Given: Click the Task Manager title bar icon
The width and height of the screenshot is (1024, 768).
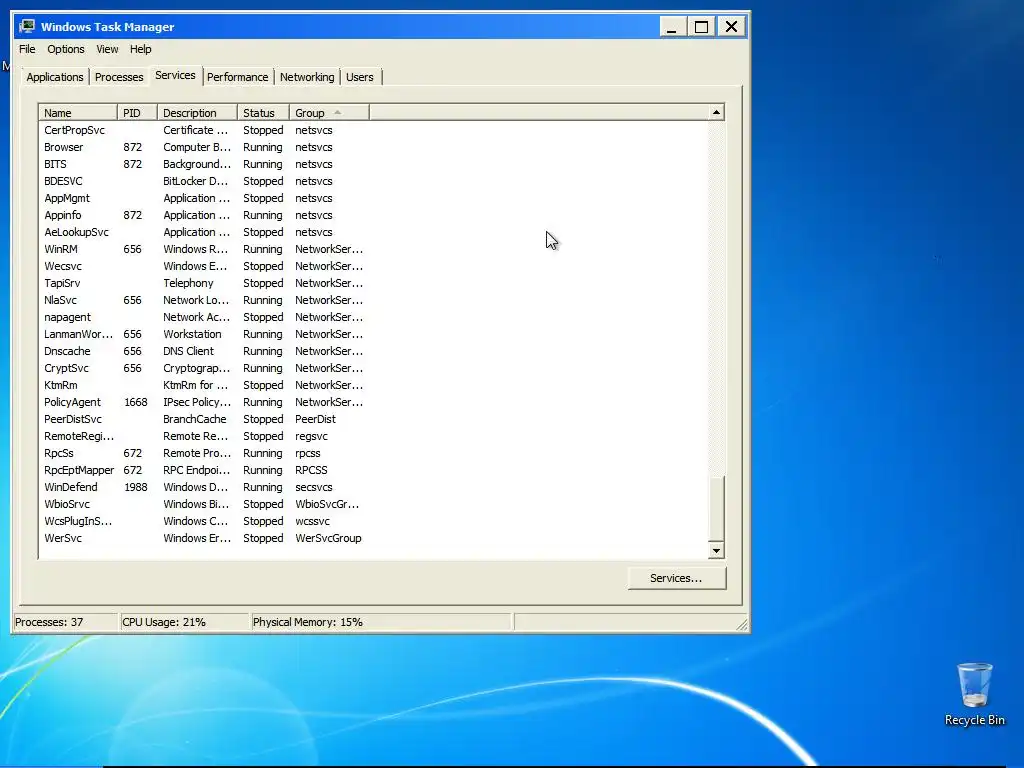Looking at the screenshot, I should (x=27, y=26).
